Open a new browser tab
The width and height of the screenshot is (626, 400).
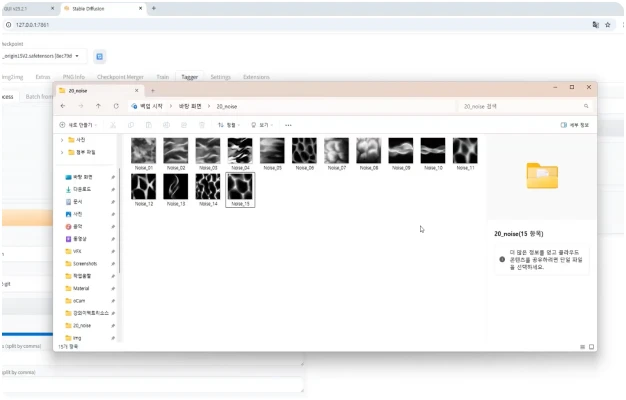pos(154,8)
